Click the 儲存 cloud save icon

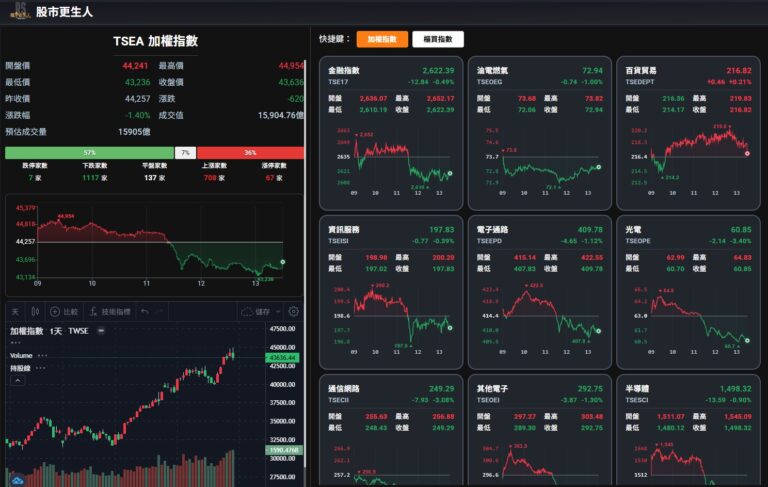pos(247,312)
